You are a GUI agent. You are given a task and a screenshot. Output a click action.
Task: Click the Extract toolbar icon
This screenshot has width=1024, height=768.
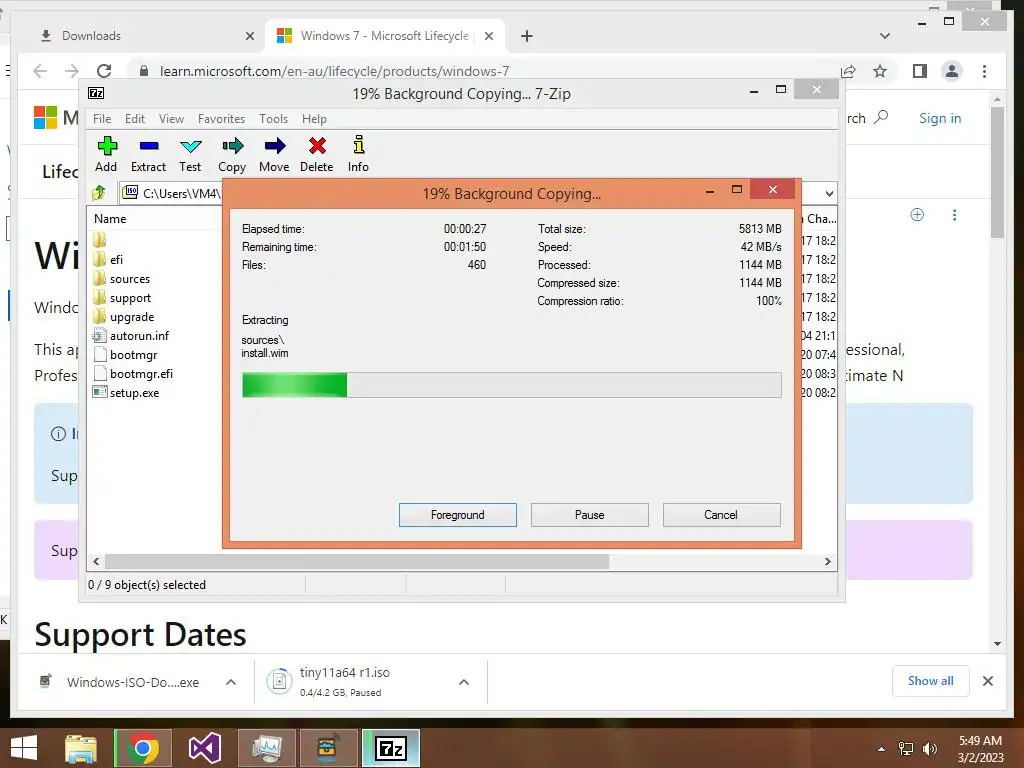click(148, 154)
